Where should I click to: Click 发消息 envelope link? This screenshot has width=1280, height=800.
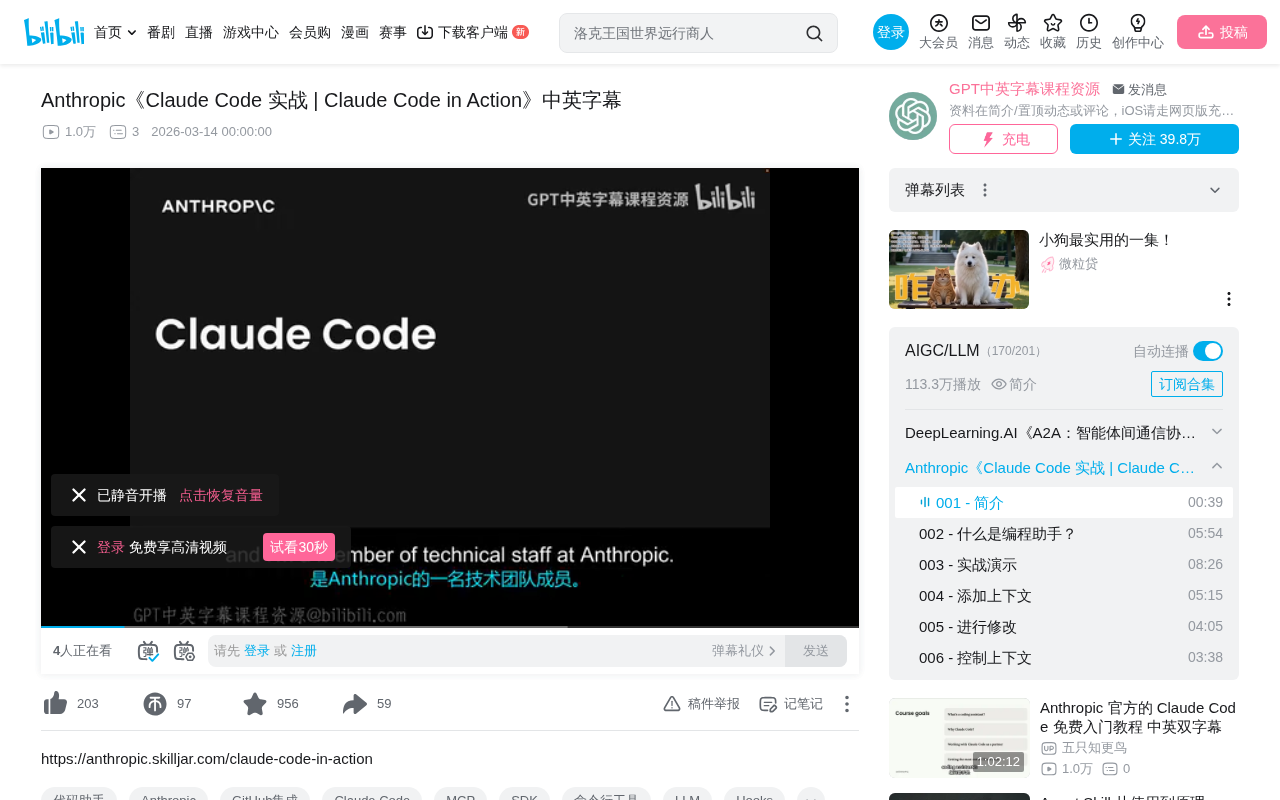[x=1139, y=89]
